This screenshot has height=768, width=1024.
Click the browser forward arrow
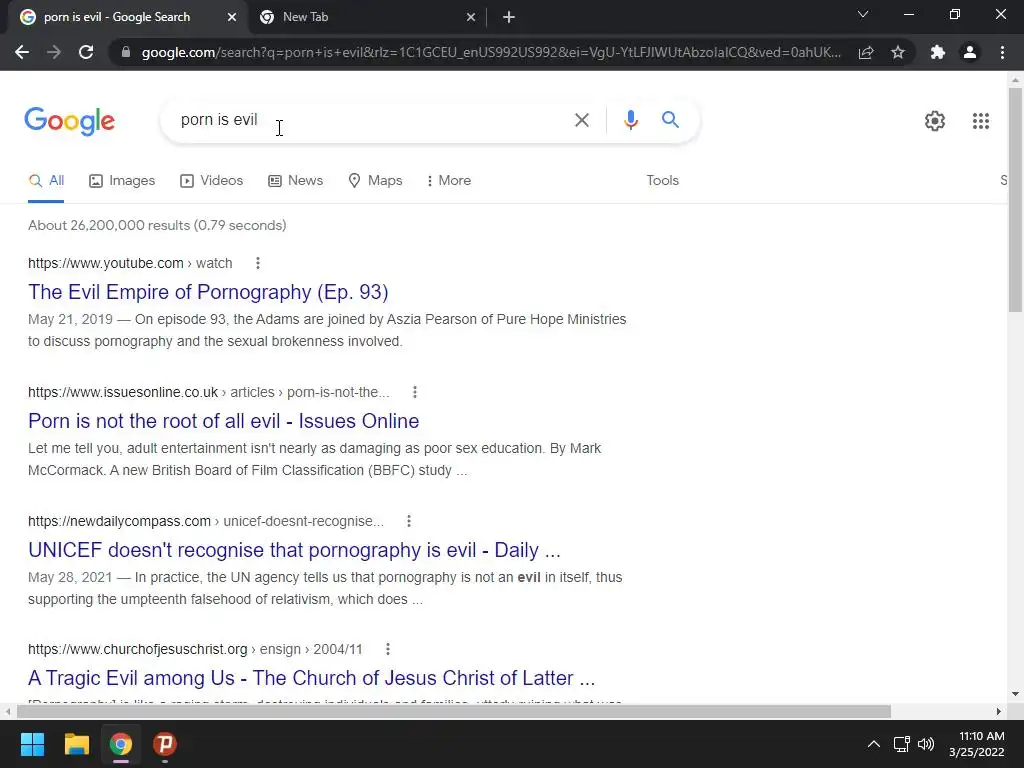(54, 52)
